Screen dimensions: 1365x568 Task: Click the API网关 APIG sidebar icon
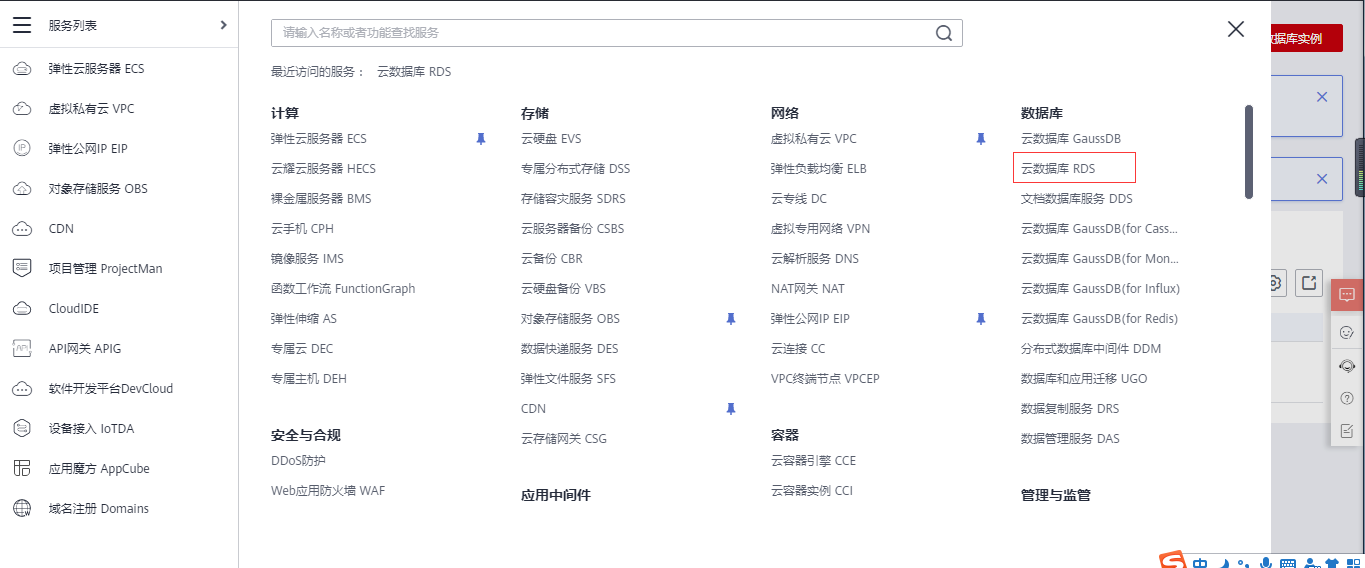[22, 349]
